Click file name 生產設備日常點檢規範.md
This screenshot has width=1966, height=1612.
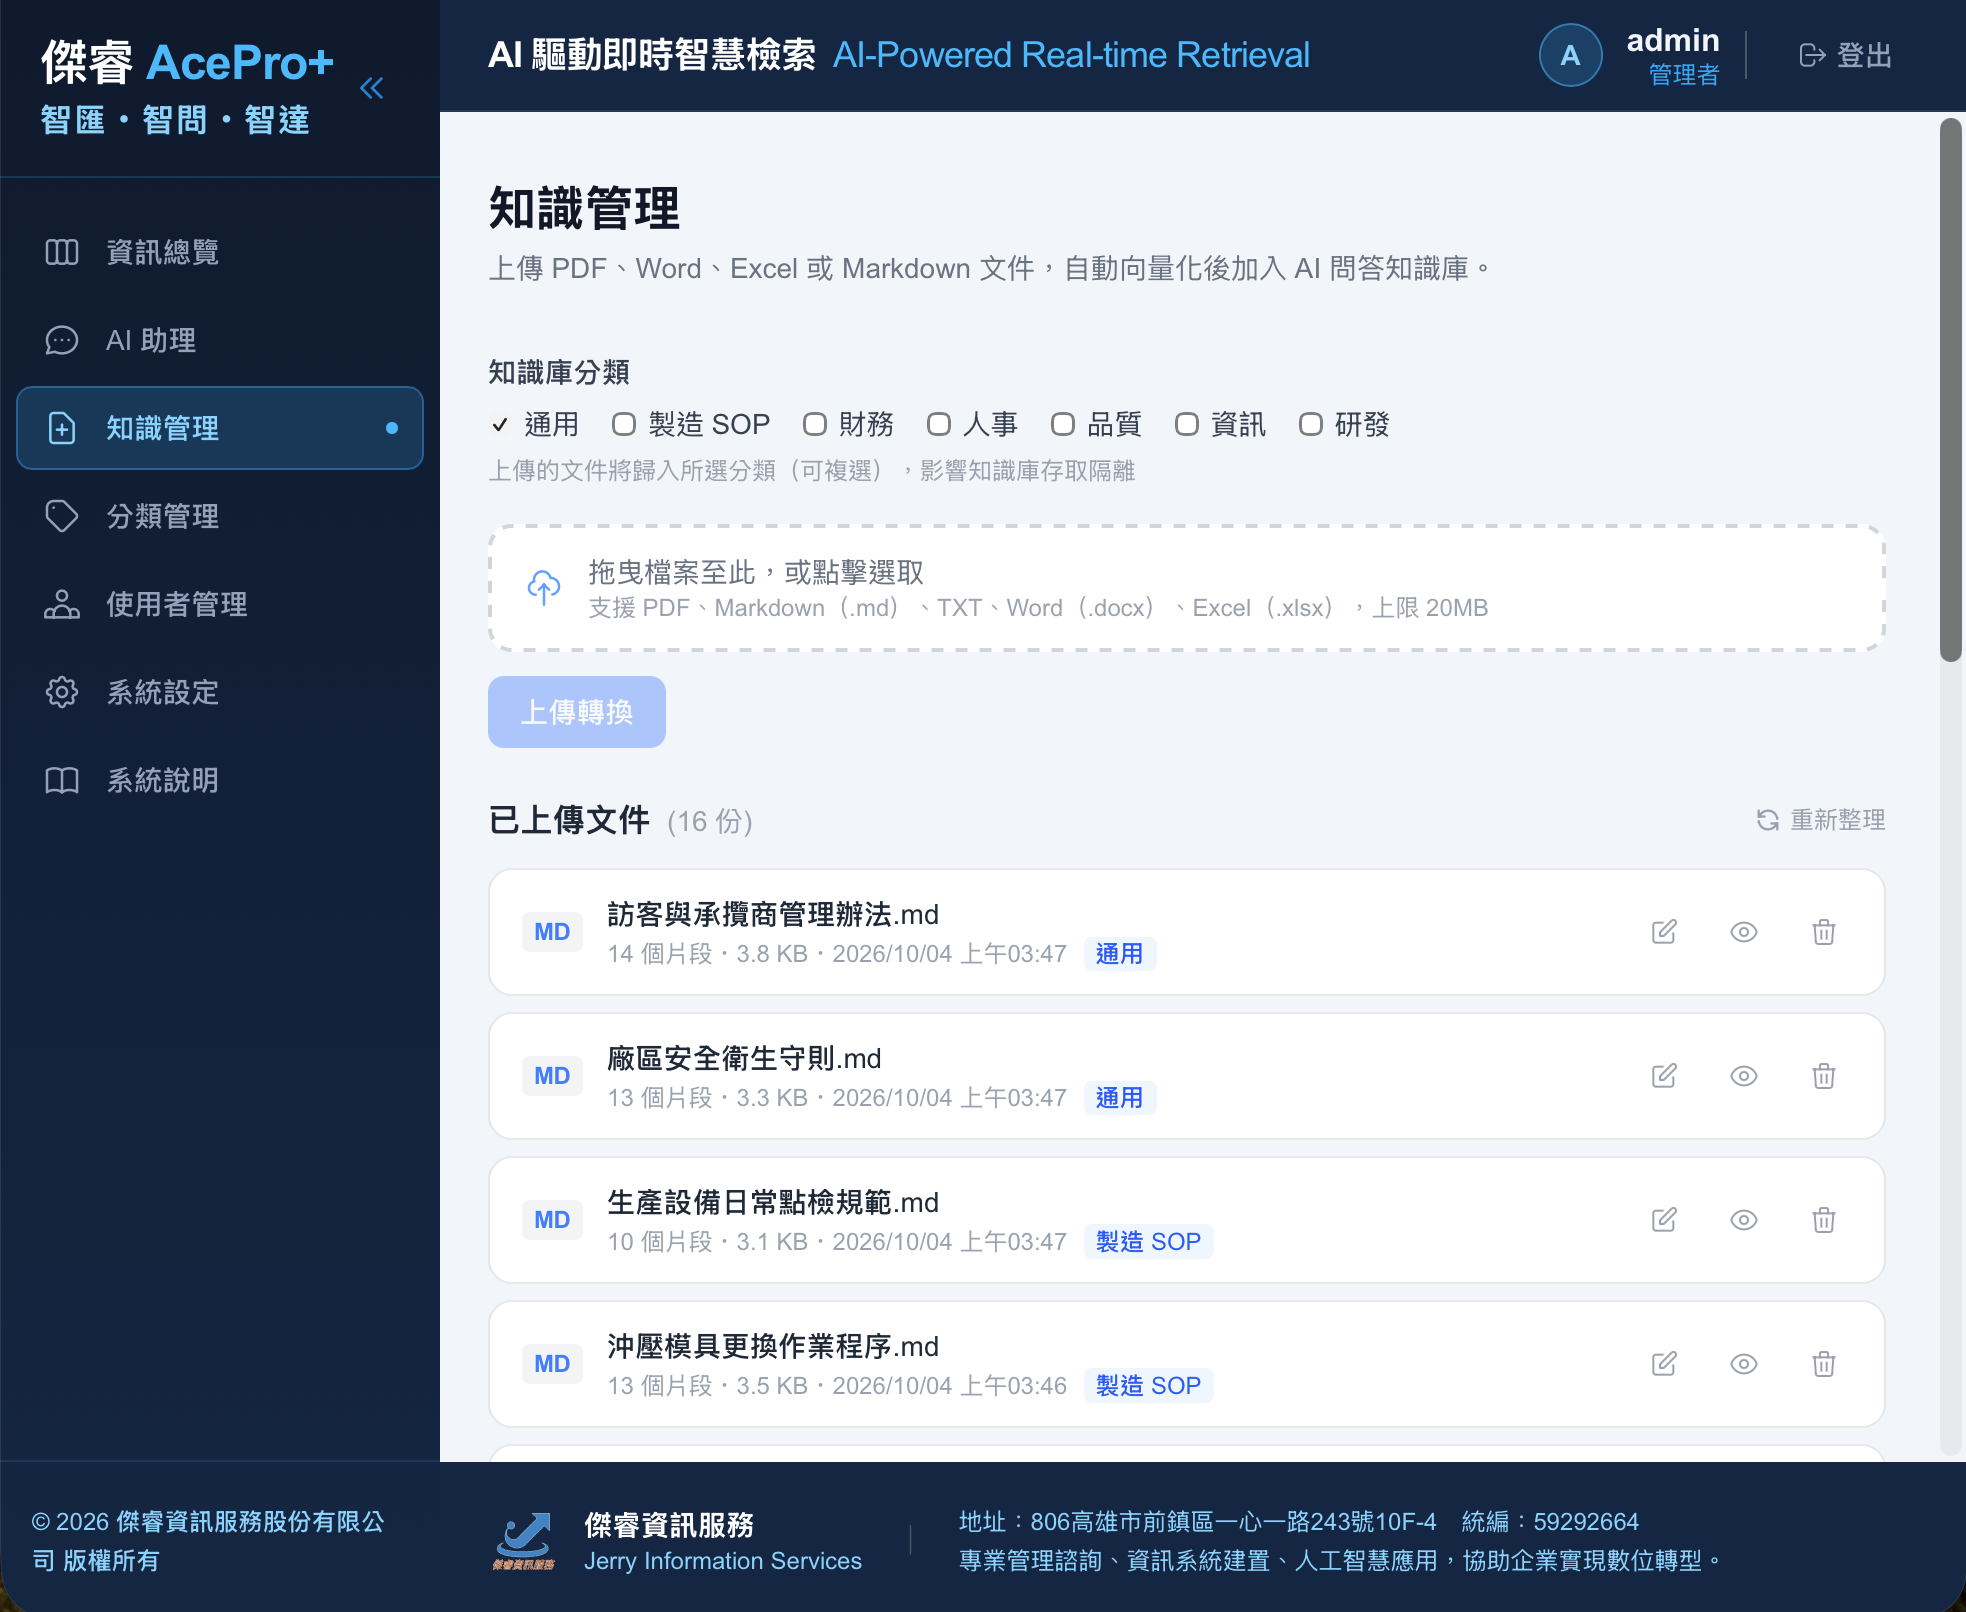tap(773, 1202)
